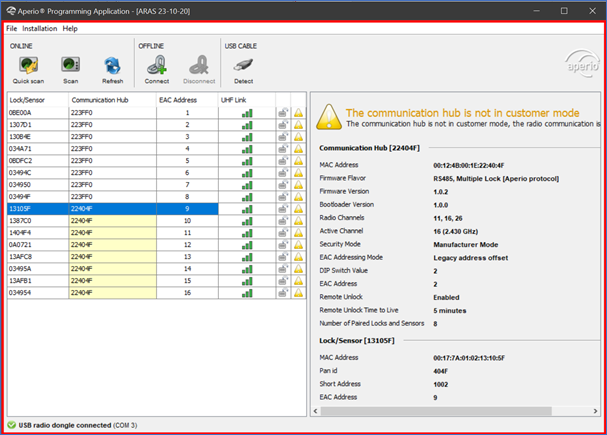607x435 pixels.
Task: Click the Legacy address offset value
Action: click(470, 258)
